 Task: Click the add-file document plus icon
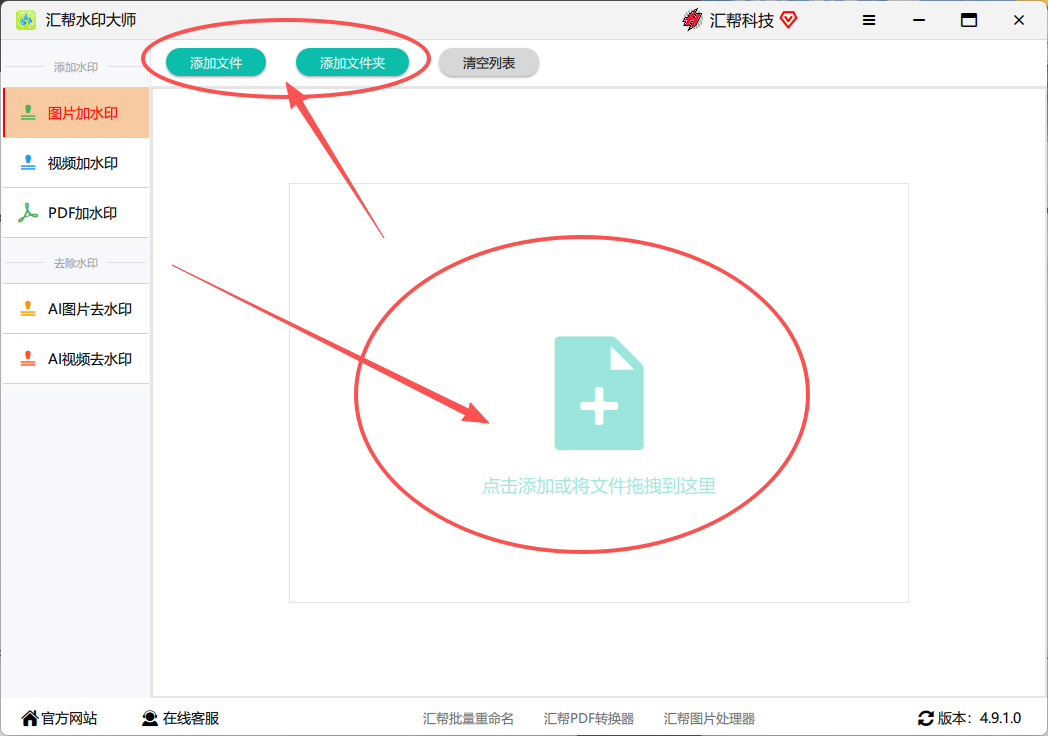click(599, 393)
